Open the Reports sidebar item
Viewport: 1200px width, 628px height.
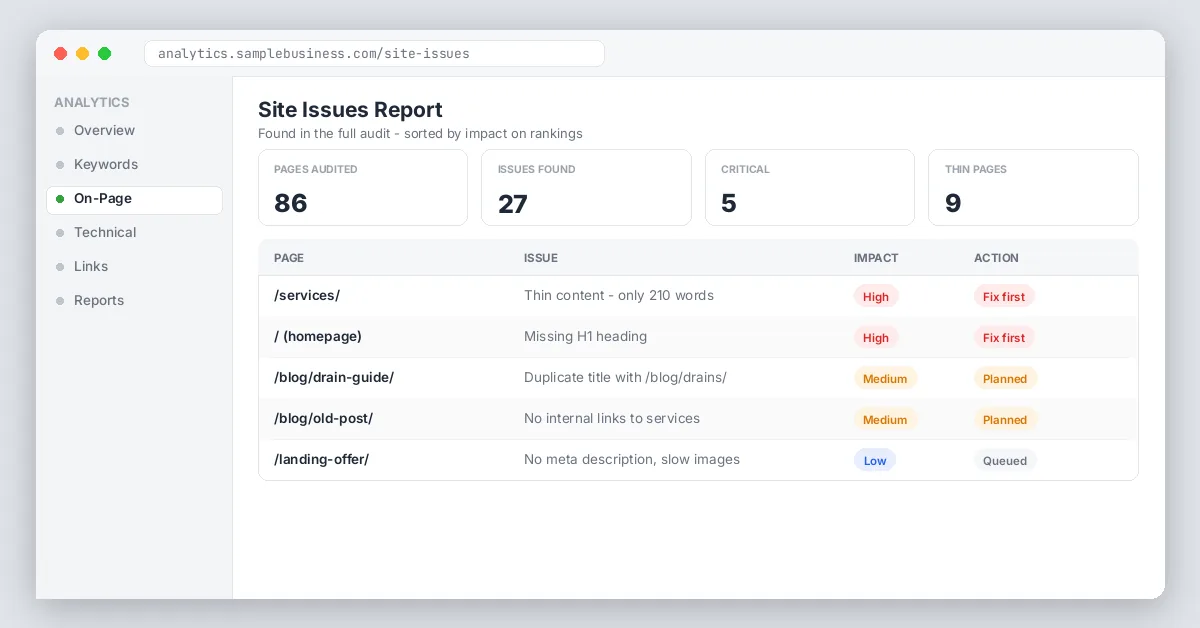click(134, 300)
